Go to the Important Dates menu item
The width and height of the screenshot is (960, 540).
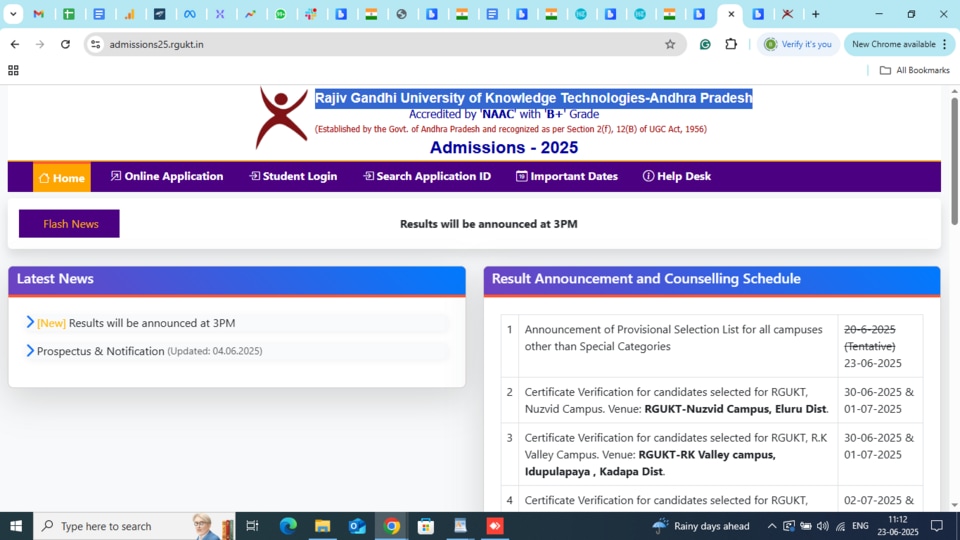566,176
